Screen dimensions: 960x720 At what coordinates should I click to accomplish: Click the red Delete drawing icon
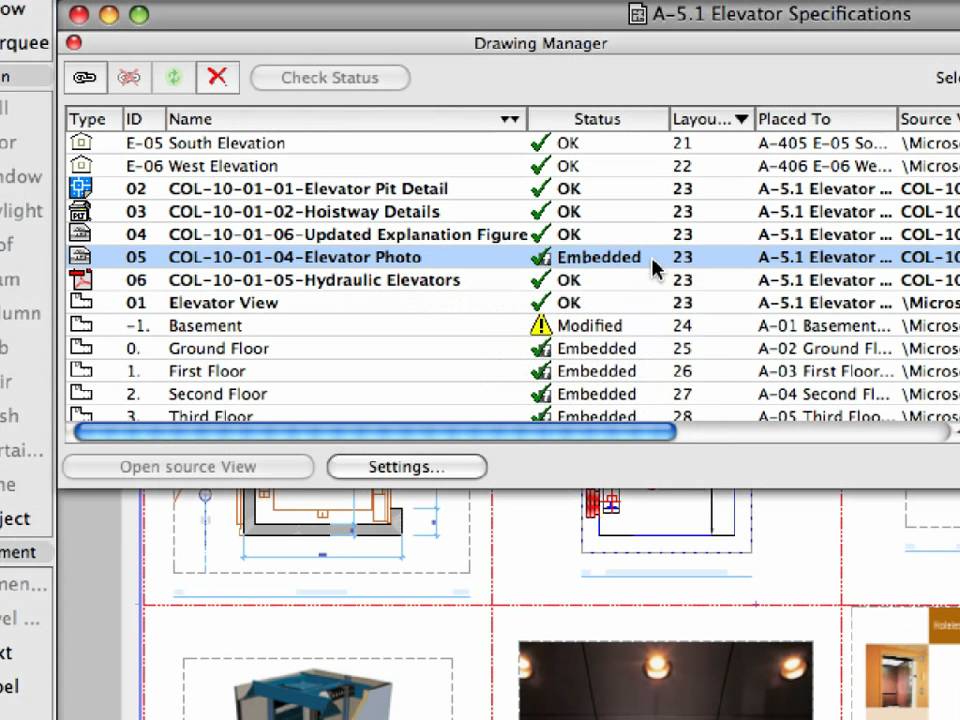217,78
